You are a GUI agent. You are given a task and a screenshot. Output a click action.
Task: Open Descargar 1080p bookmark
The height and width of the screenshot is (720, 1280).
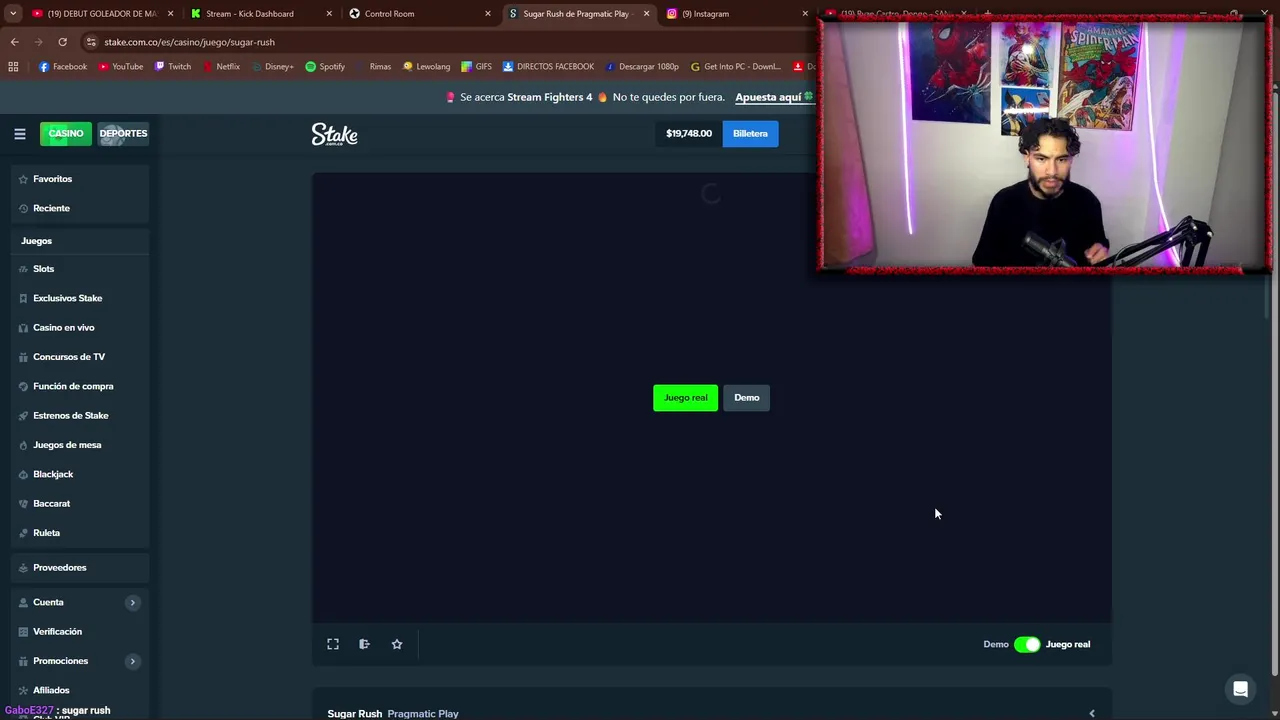641,66
